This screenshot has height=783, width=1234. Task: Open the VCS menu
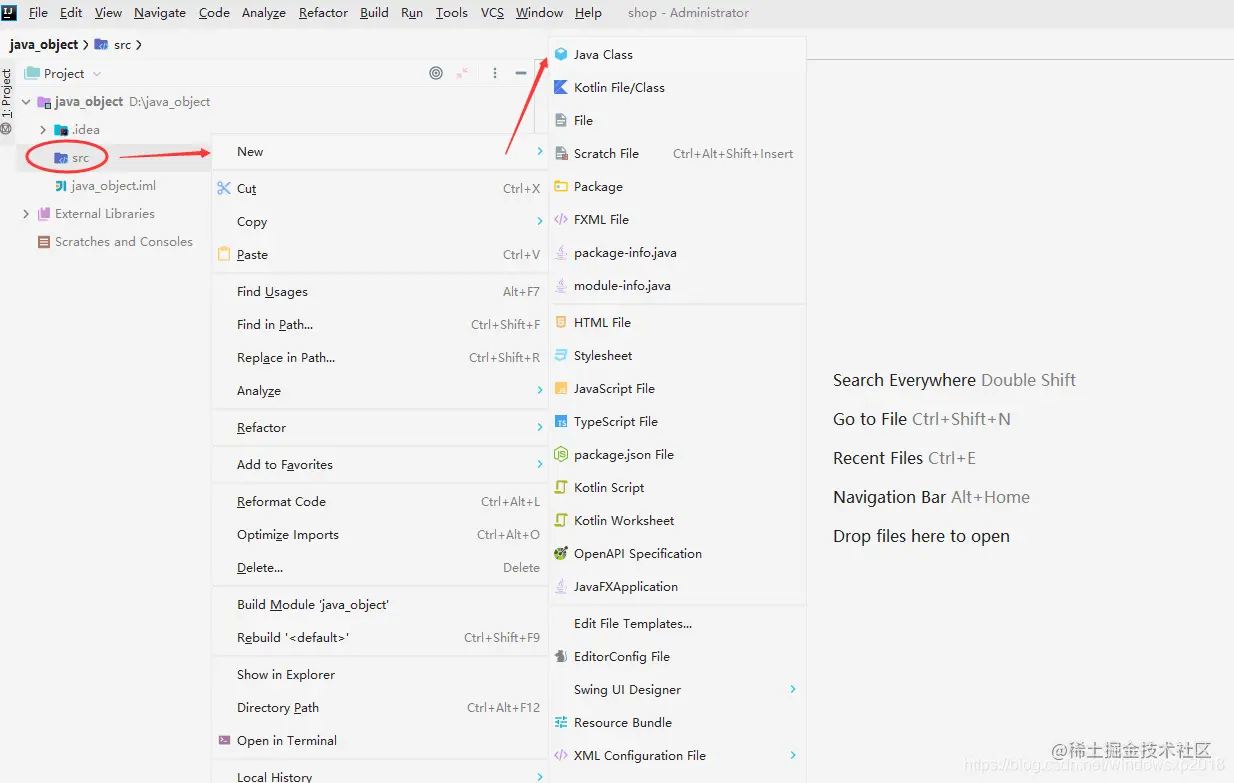[492, 13]
